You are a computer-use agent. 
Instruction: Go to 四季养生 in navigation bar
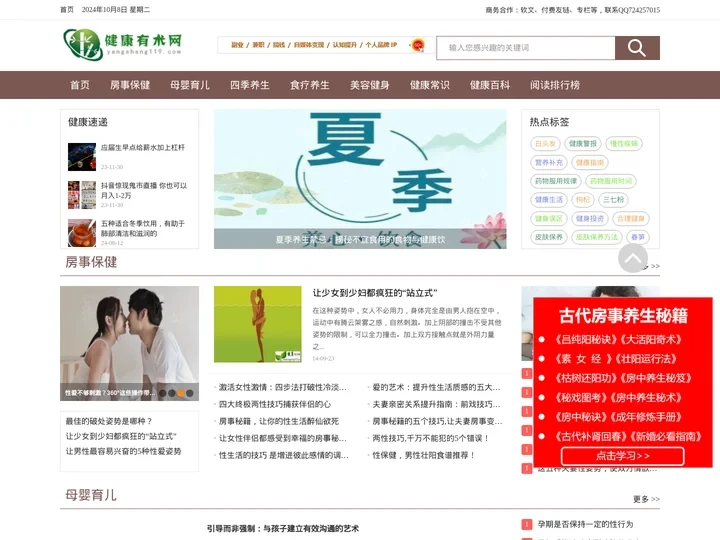(250, 85)
